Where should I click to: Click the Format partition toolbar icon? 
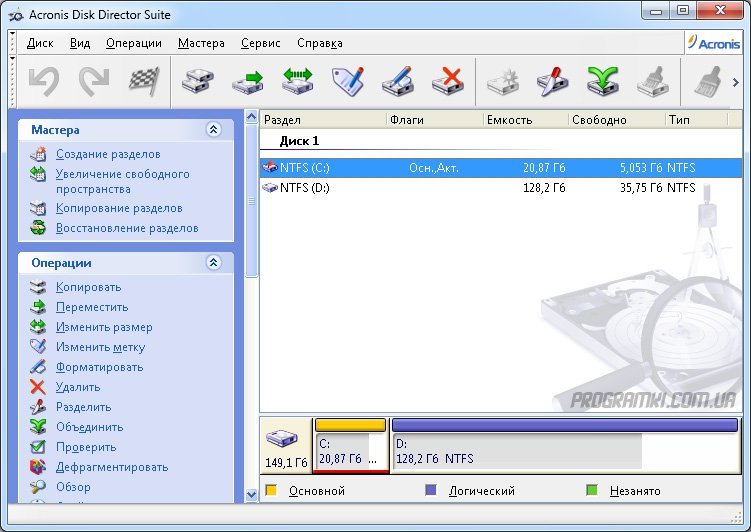point(398,80)
